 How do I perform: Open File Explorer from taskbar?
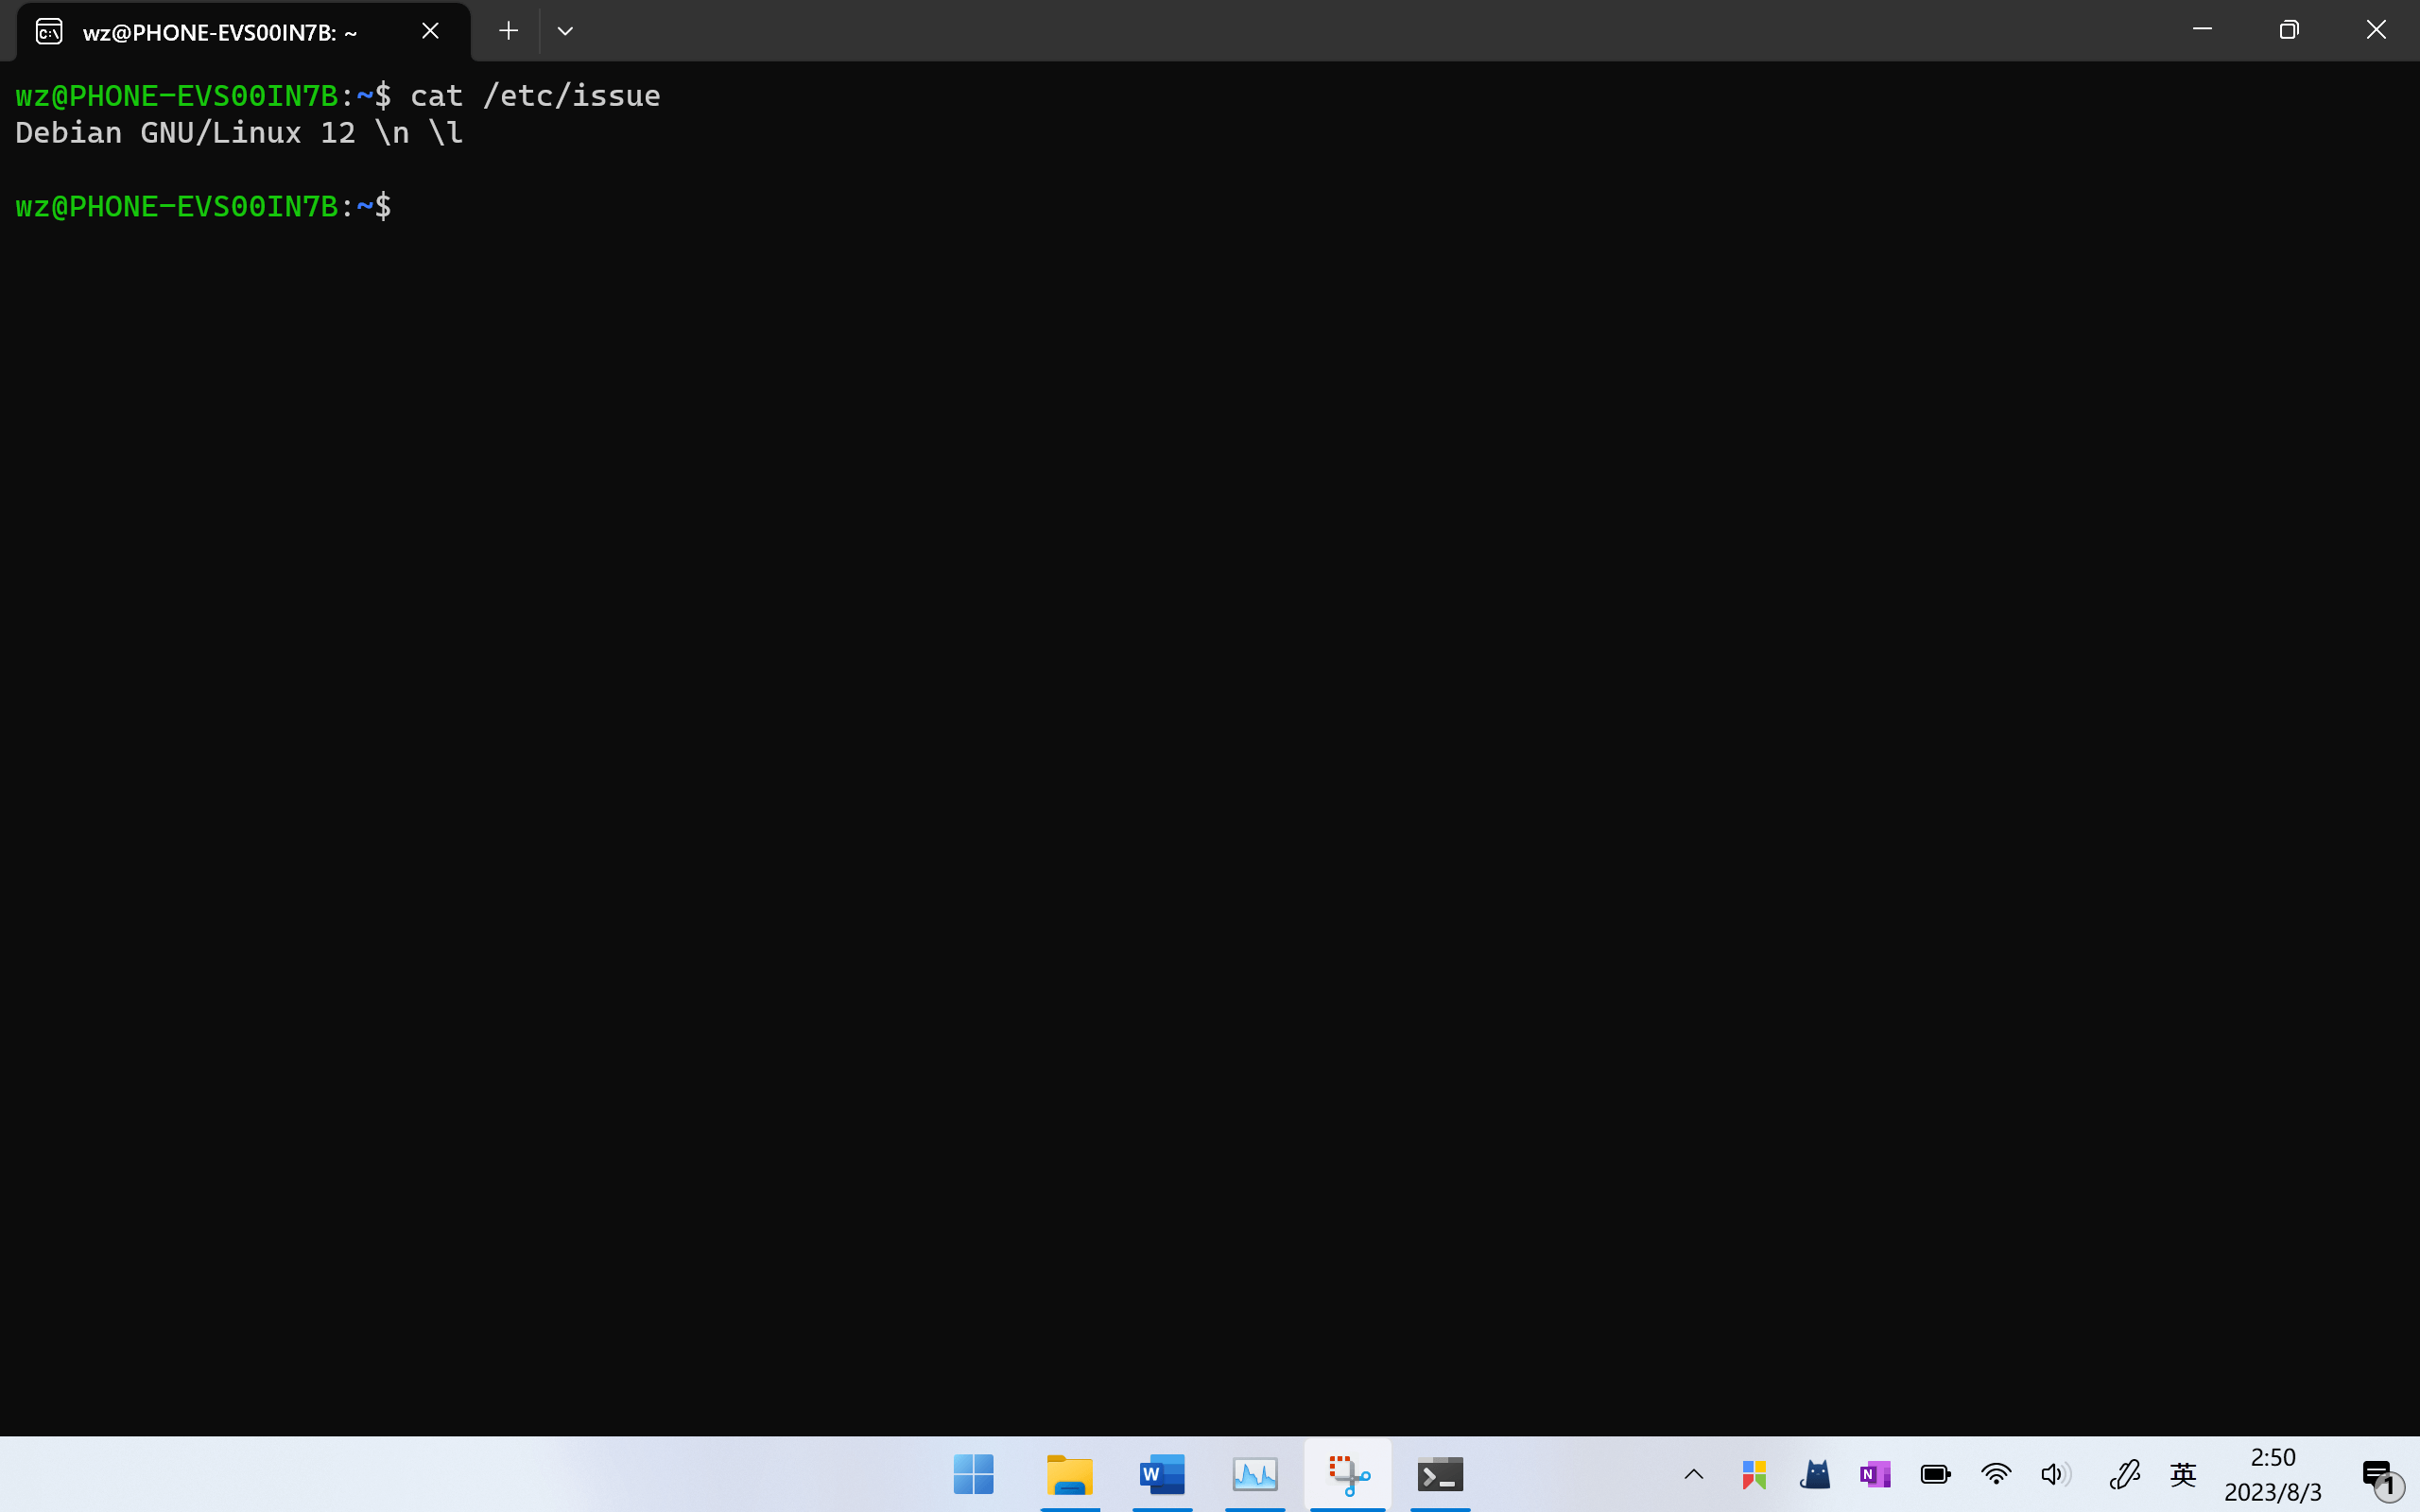click(x=1069, y=1474)
